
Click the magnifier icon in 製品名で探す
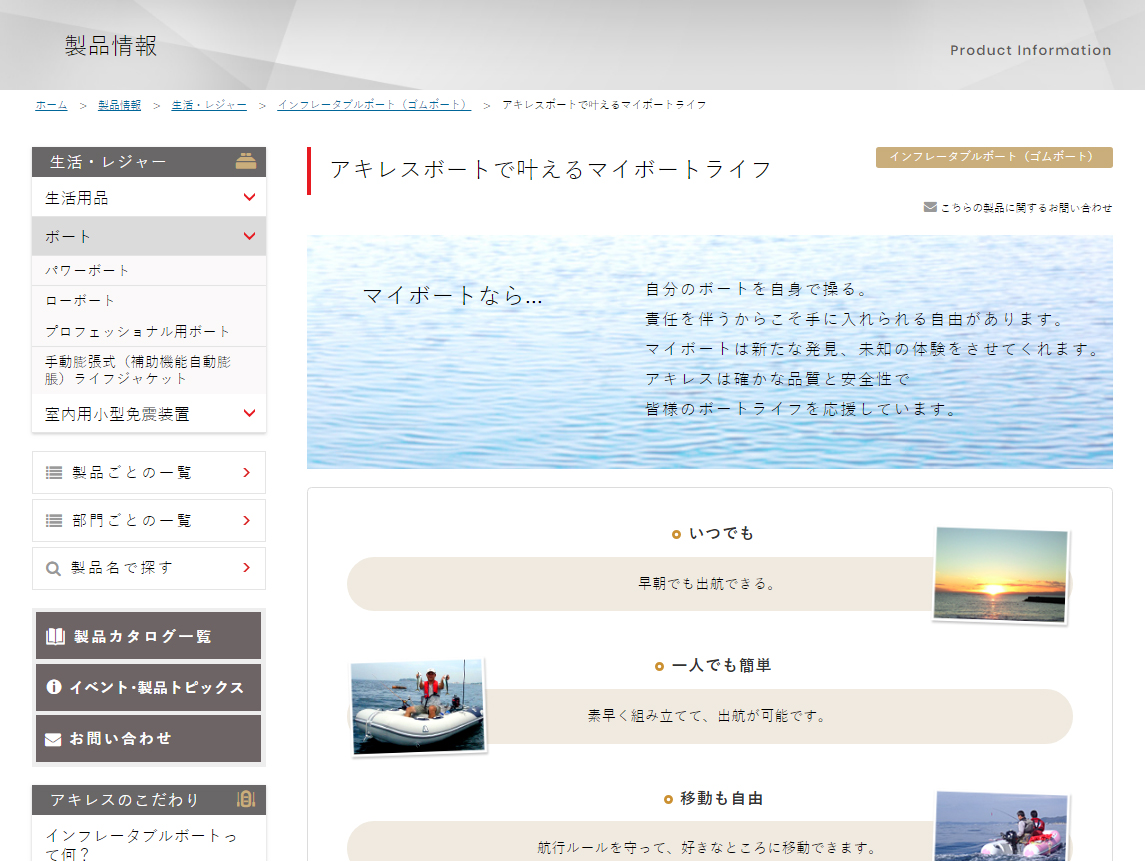tap(53, 568)
